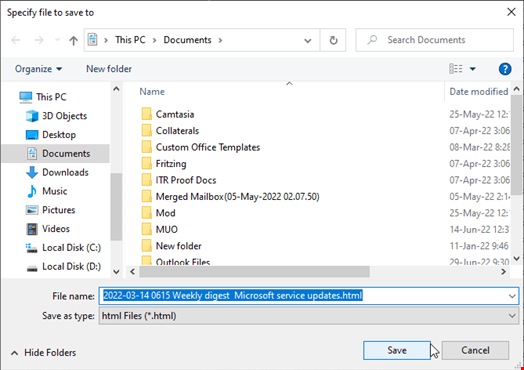Click Hide Folders toggle
Screen dimensions: 524x370
tap(43, 353)
